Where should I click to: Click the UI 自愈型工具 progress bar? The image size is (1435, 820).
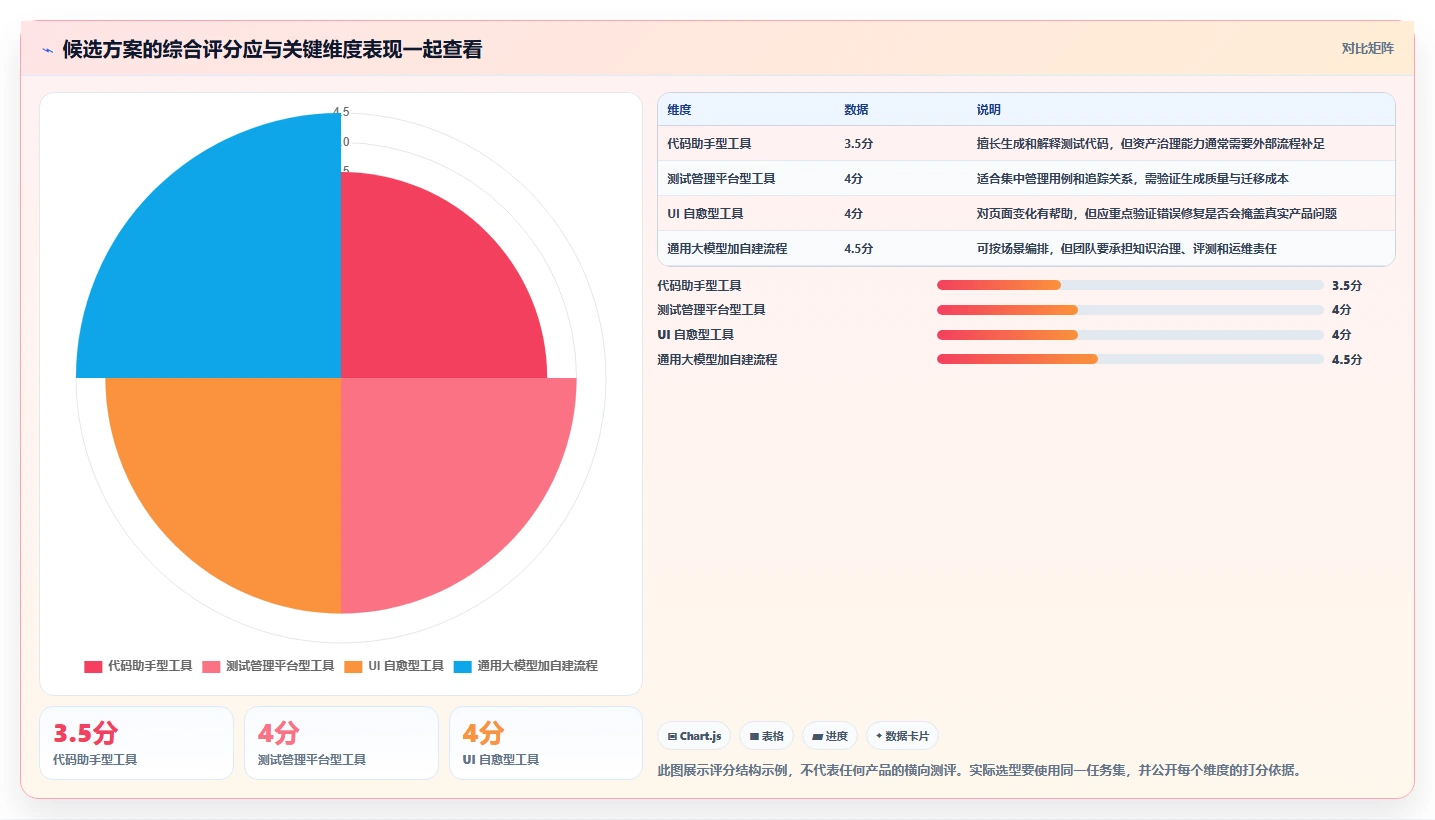[1130, 335]
